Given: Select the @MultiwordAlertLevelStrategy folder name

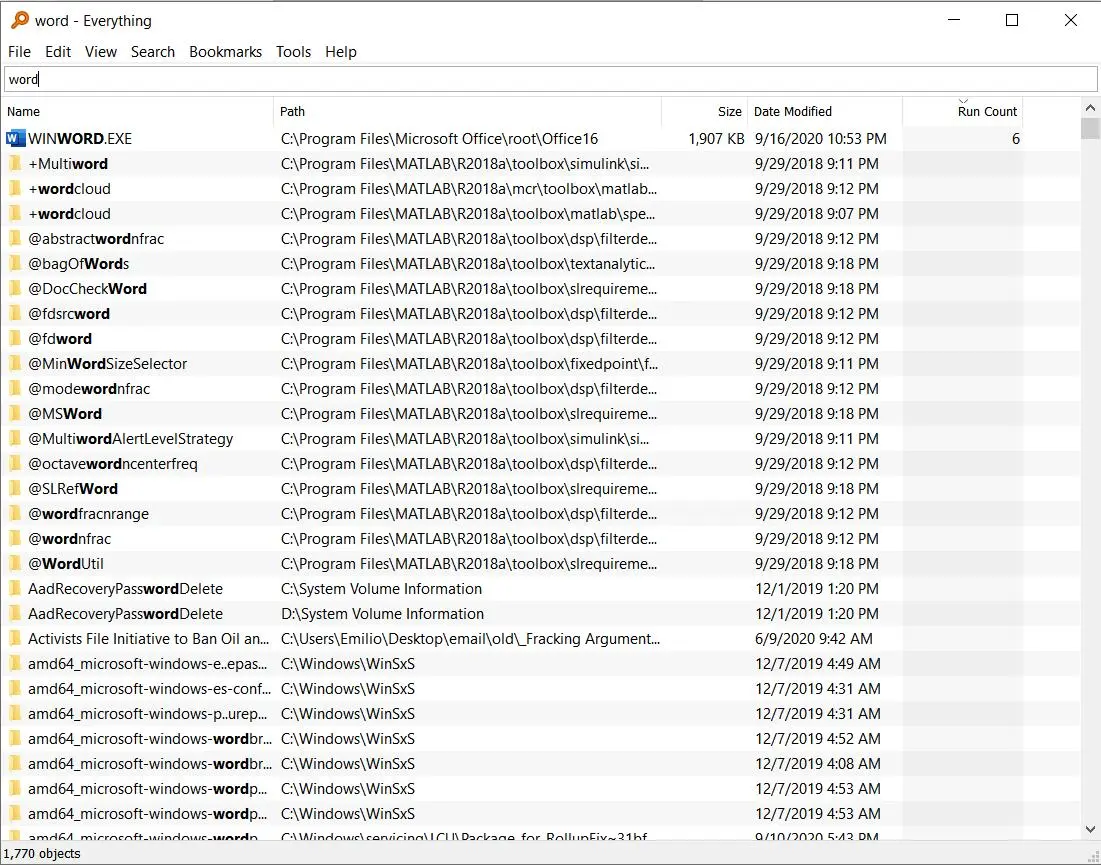Looking at the screenshot, I should [x=131, y=439].
